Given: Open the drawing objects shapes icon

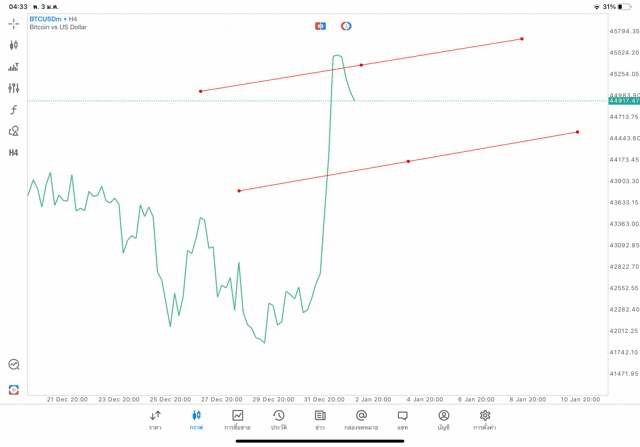Looking at the screenshot, I should click(x=14, y=131).
